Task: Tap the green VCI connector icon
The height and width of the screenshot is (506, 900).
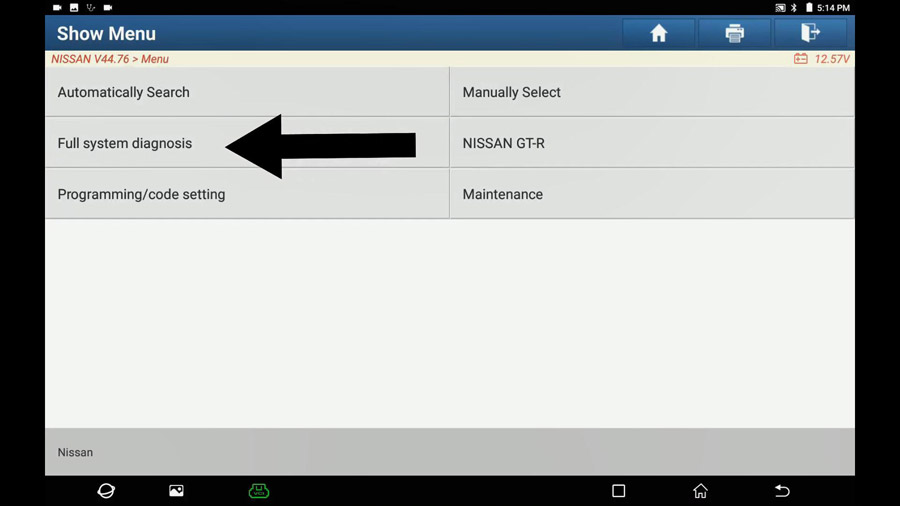Action: point(259,491)
